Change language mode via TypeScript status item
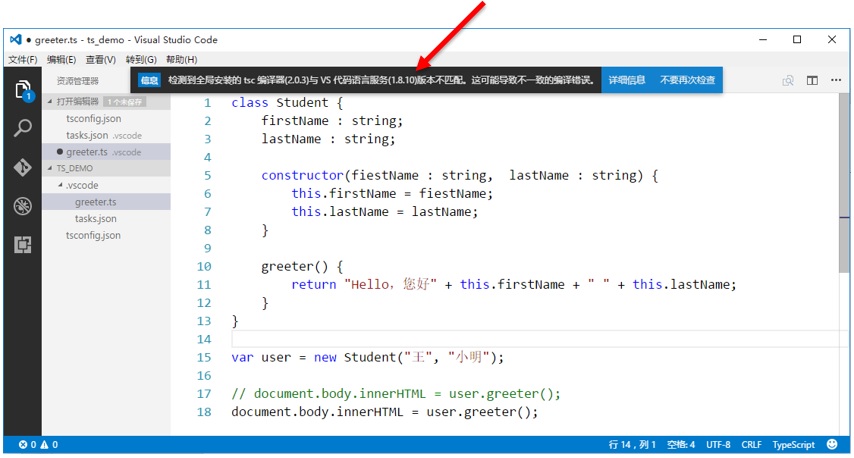 point(793,444)
